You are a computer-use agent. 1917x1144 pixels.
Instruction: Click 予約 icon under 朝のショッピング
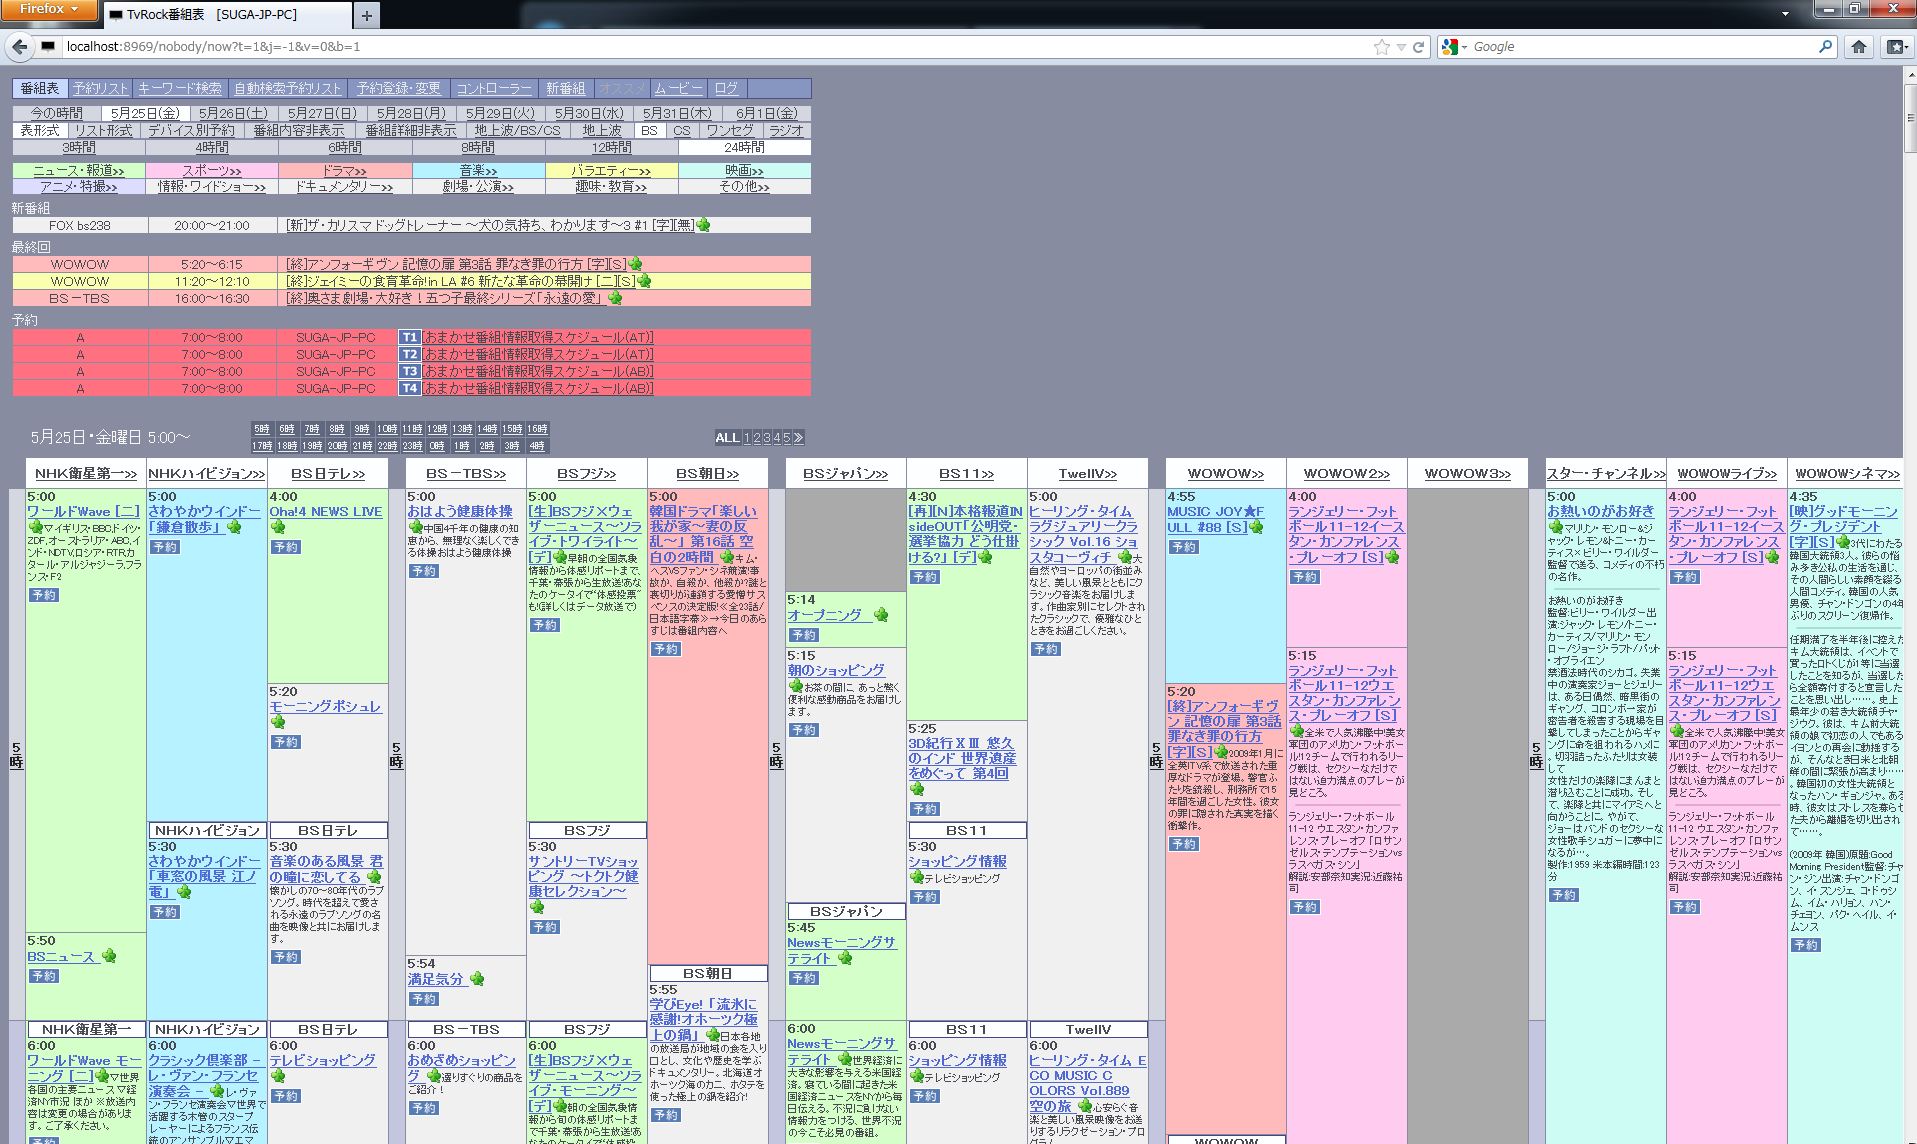(x=804, y=730)
